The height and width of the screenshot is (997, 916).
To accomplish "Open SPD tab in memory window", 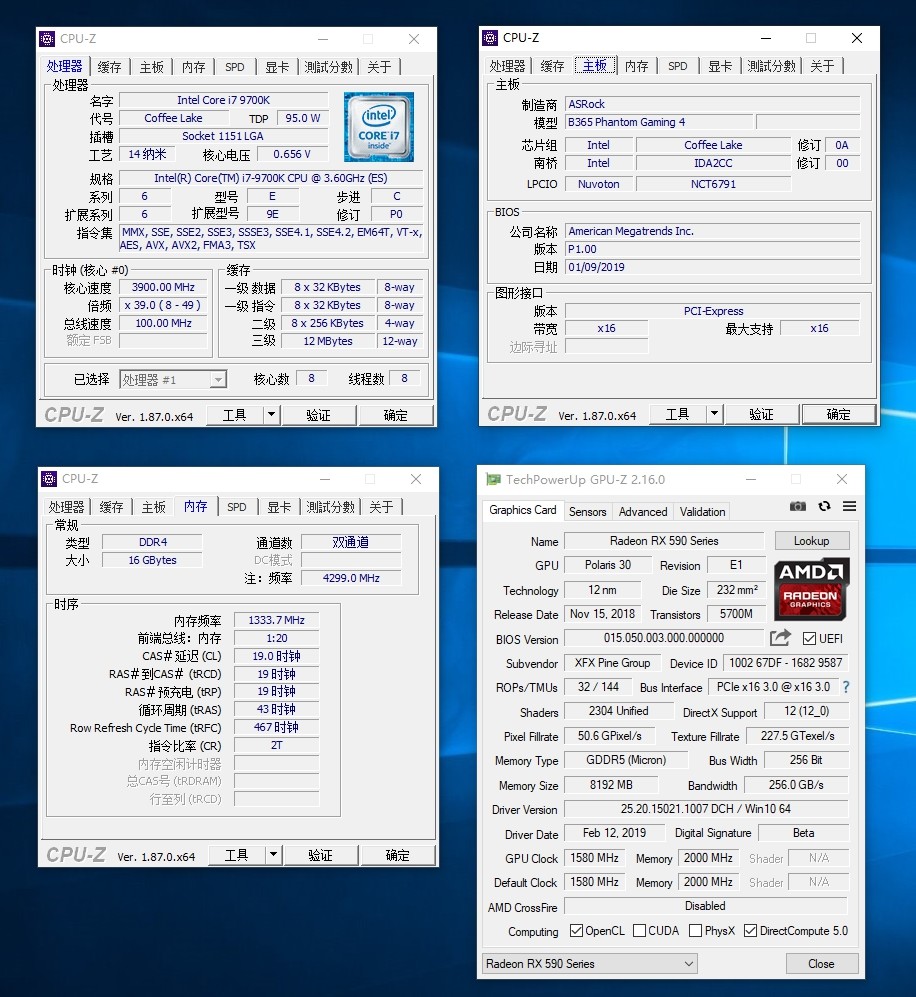I will [x=236, y=507].
